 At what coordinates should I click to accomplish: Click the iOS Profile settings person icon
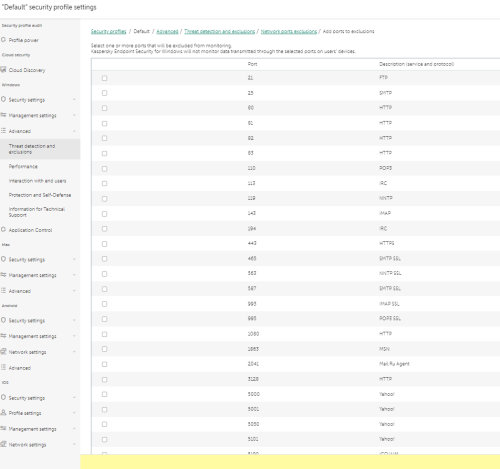click(x=3, y=413)
